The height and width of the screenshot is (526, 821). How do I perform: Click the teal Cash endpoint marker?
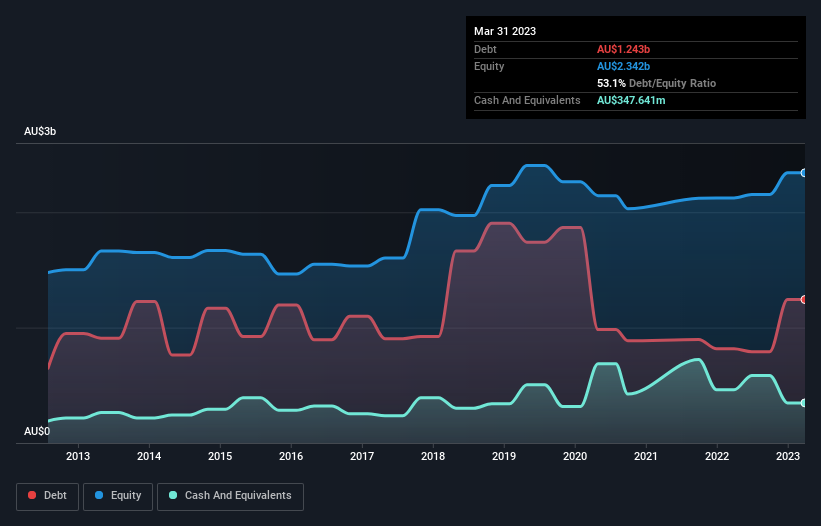[x=804, y=403]
